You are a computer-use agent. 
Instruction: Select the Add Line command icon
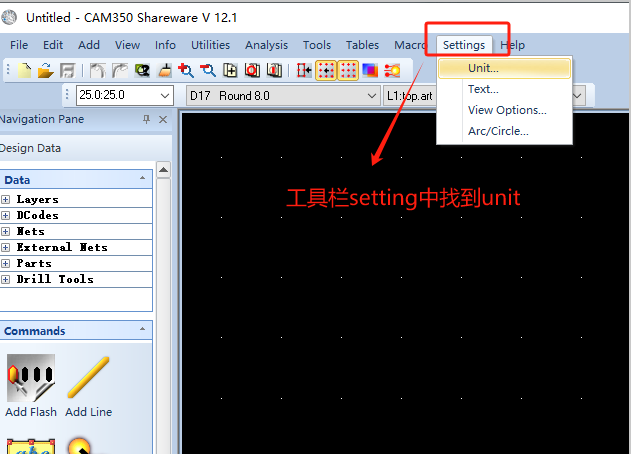[89, 378]
